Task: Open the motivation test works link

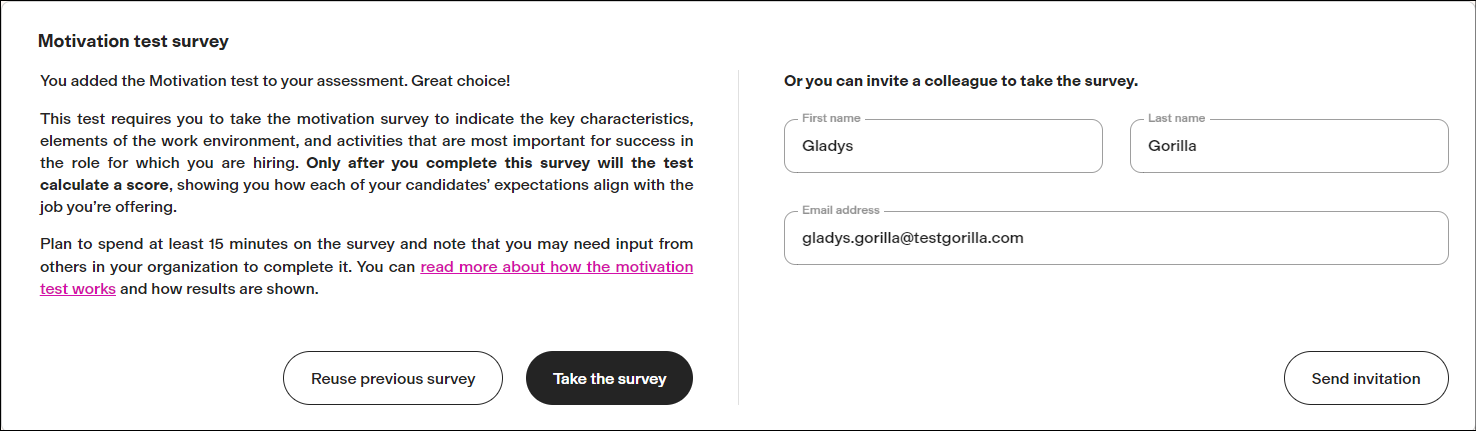Action: 556,268
